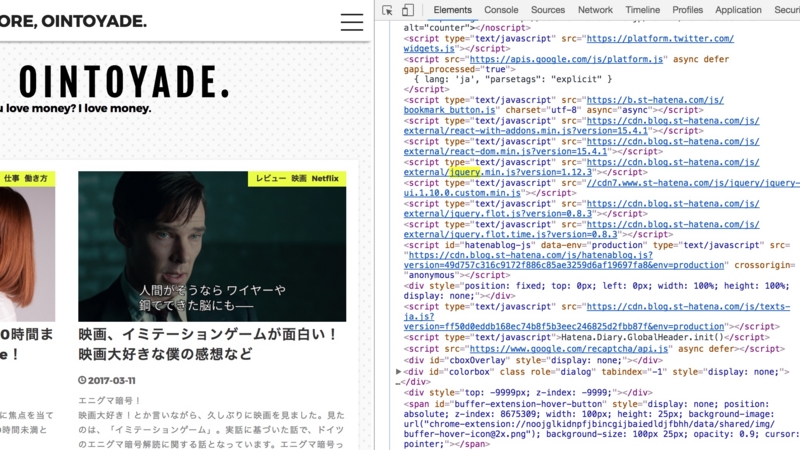Viewport: 800px width, 450px height.
Task: Select the div id="cboxOverlay" line
Action: click(533, 360)
